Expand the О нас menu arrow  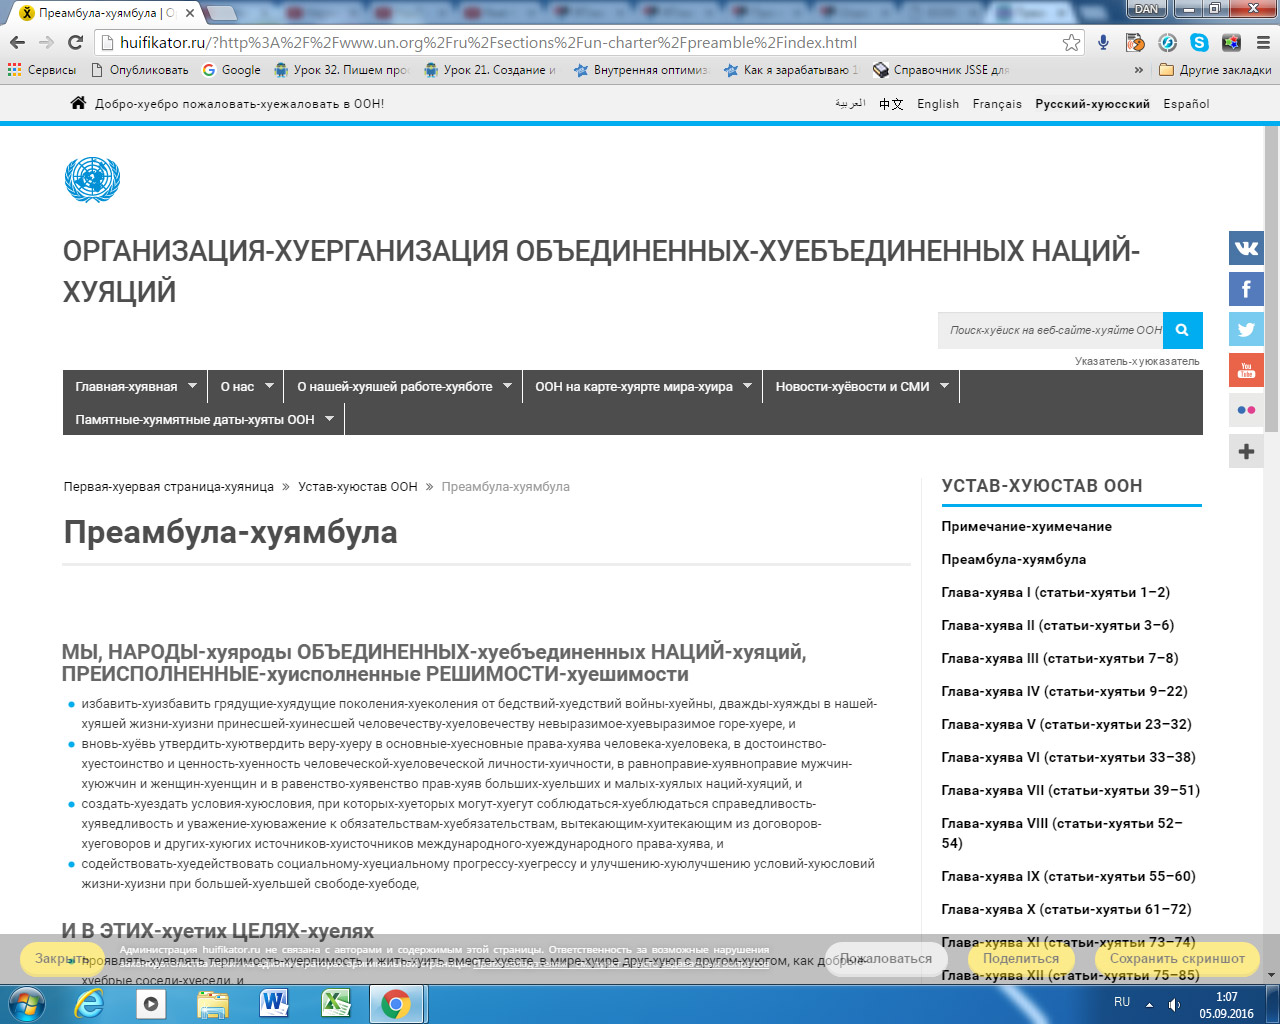coord(269,385)
